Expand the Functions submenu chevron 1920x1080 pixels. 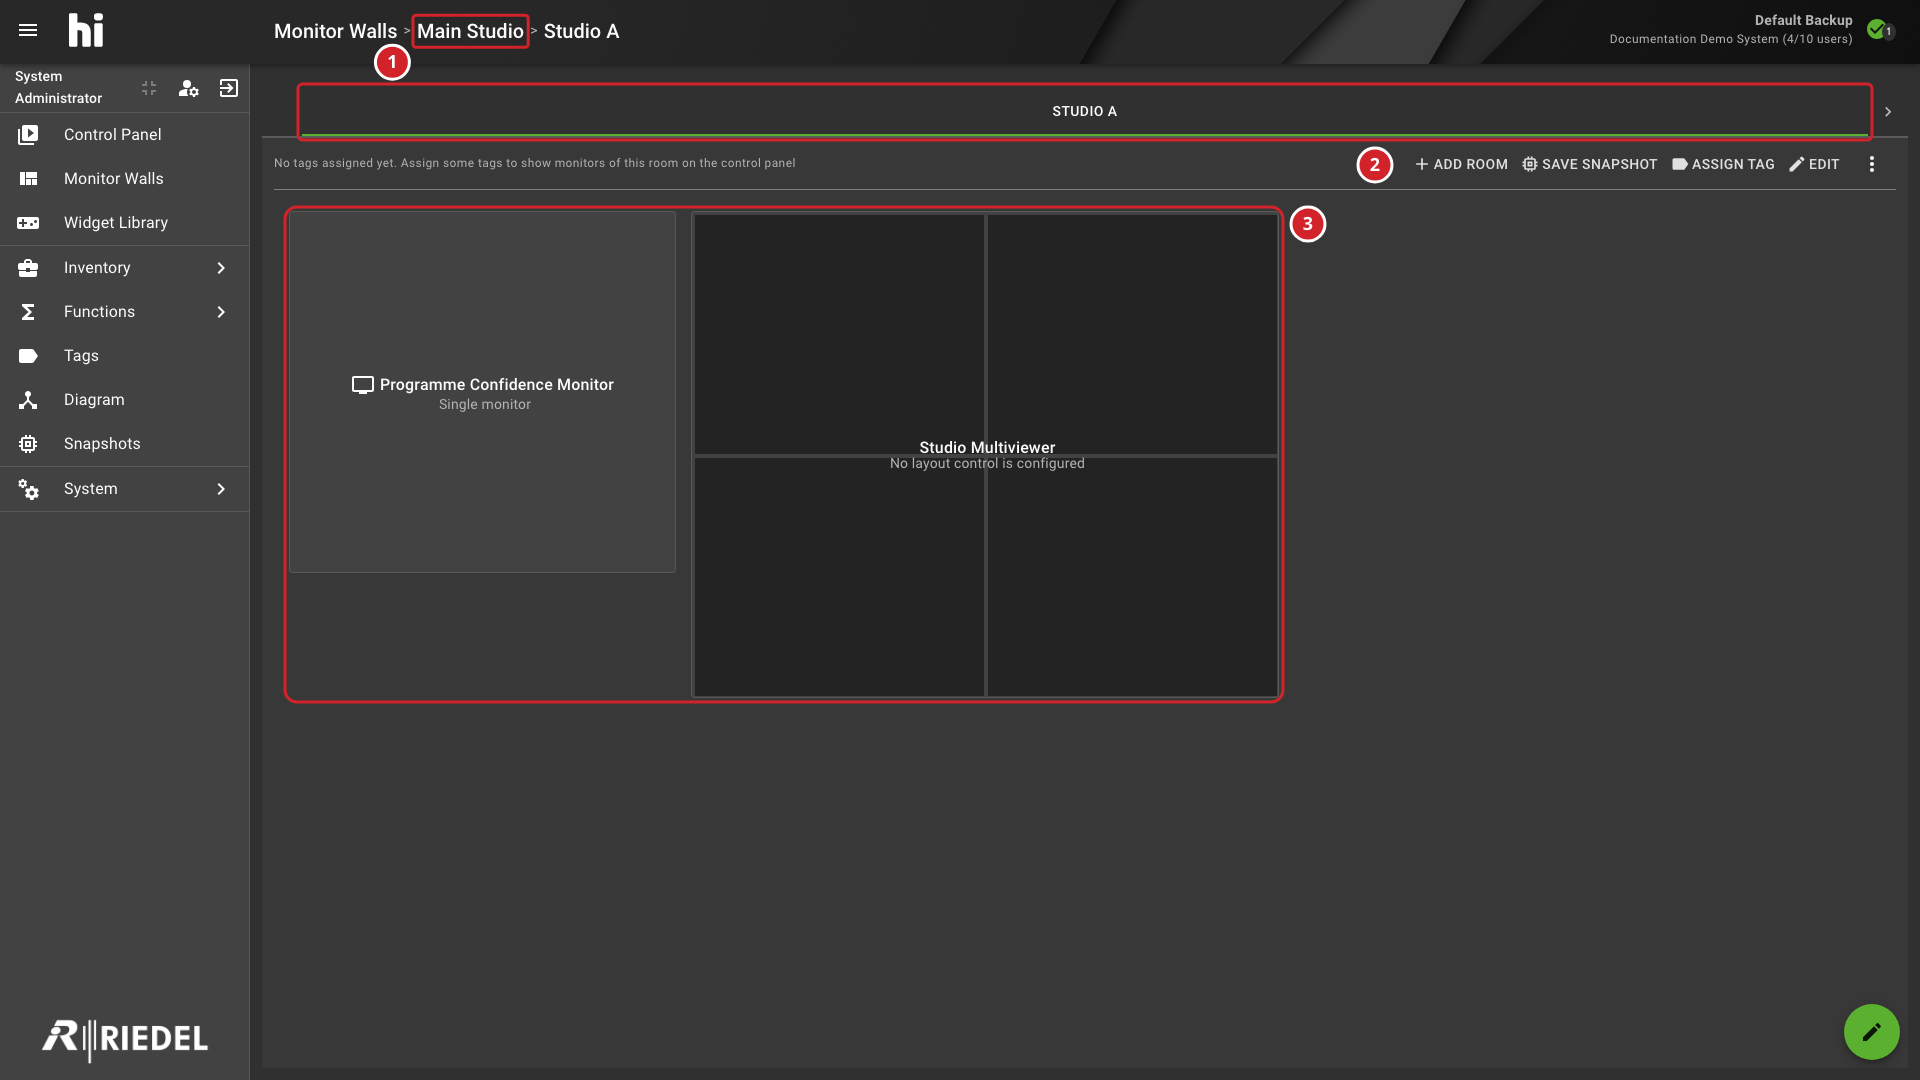tap(221, 312)
